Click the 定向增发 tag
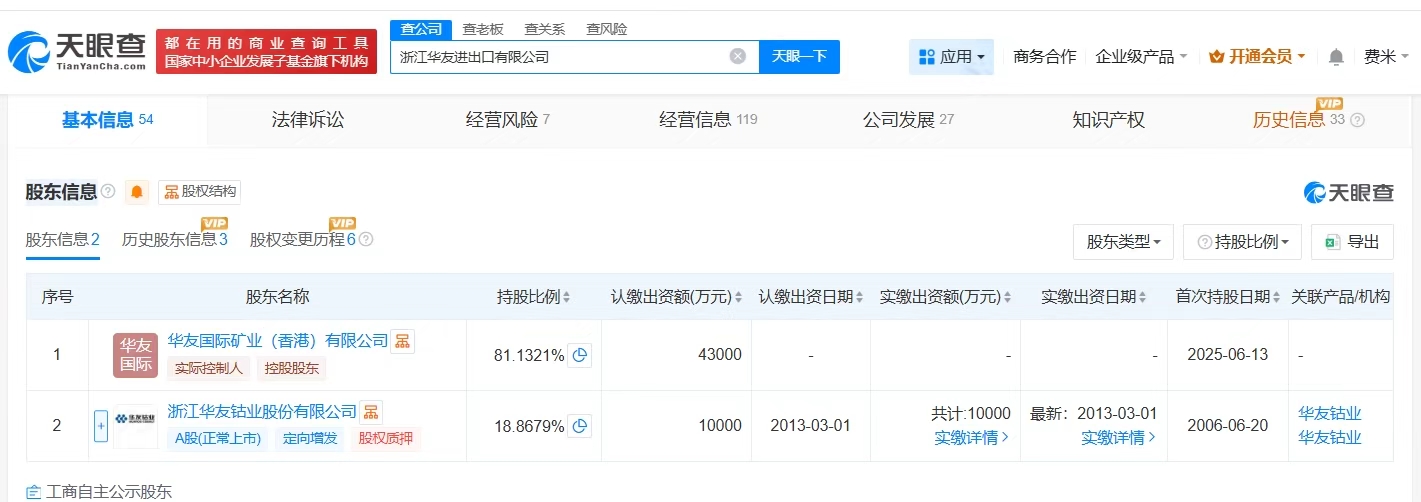This screenshot has height=502, width=1421. coord(311,438)
